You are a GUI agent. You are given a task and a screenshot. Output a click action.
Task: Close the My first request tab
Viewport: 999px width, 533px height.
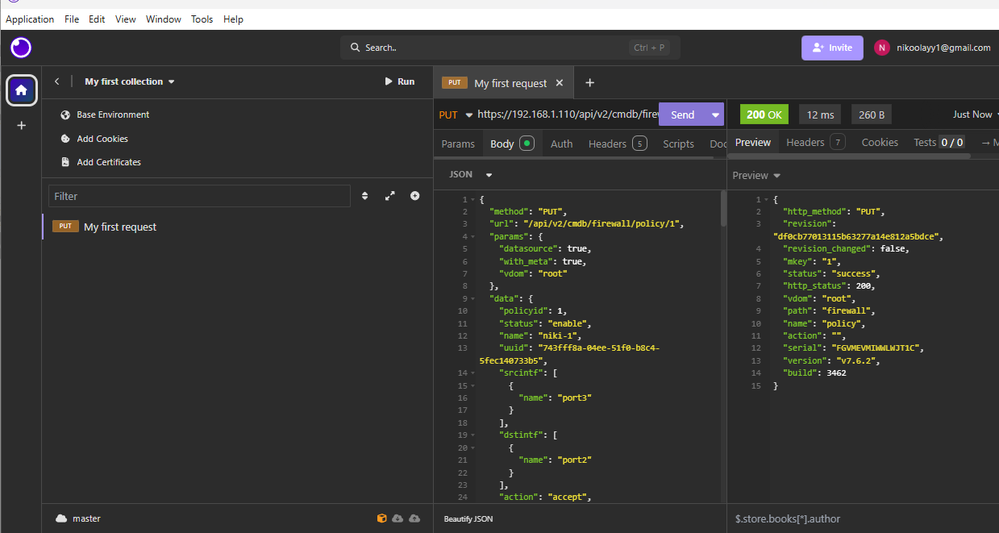558,83
